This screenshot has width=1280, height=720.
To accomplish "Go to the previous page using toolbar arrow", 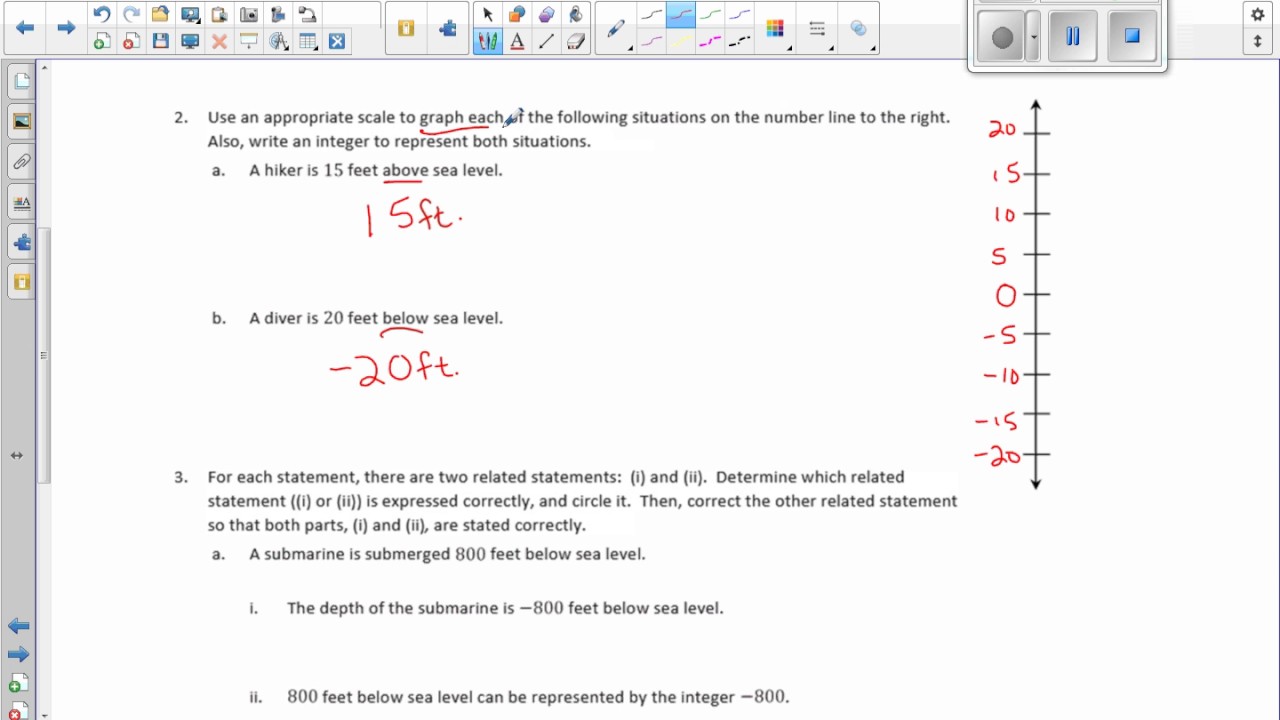I will point(25,28).
